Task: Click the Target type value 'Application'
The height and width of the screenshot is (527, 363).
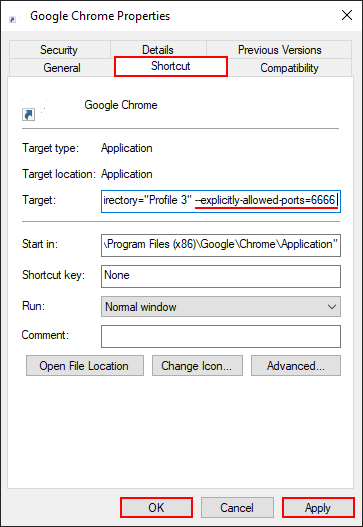Action: click(x=127, y=148)
